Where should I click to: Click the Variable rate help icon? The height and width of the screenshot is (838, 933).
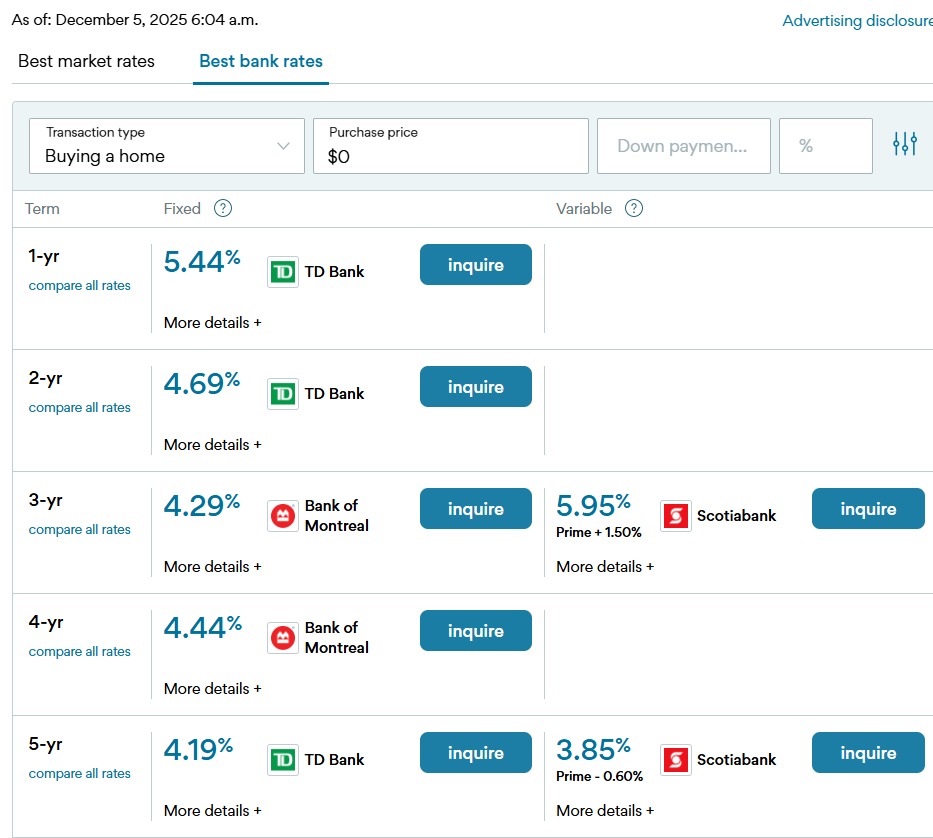[x=633, y=208]
